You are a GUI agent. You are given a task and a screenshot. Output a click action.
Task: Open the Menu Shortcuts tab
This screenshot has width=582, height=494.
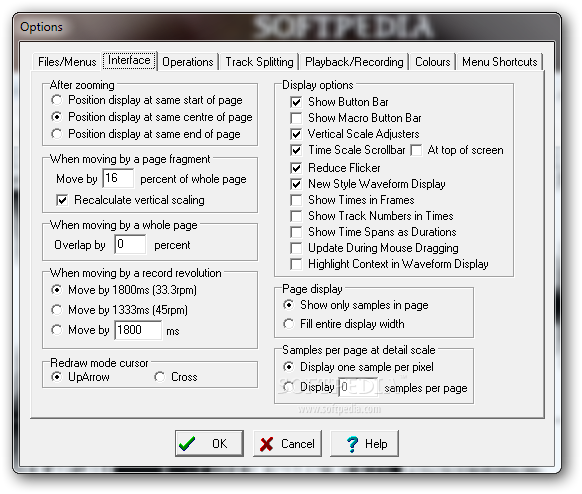(500, 62)
